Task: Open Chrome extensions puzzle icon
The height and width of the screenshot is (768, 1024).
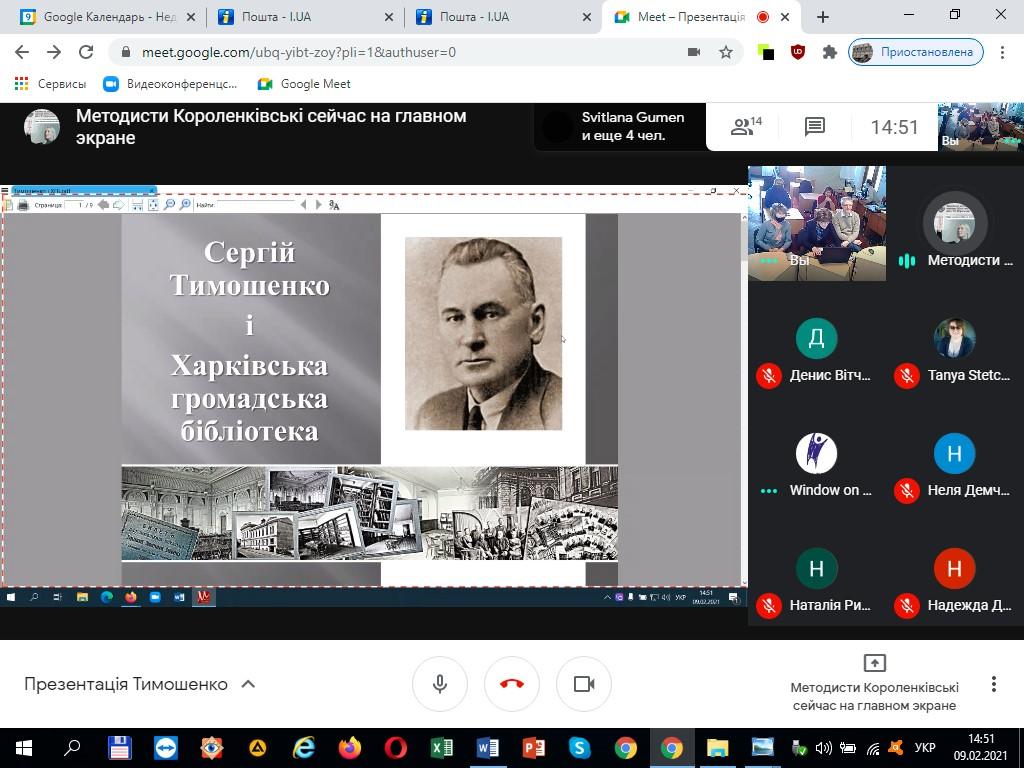Action: [829, 52]
